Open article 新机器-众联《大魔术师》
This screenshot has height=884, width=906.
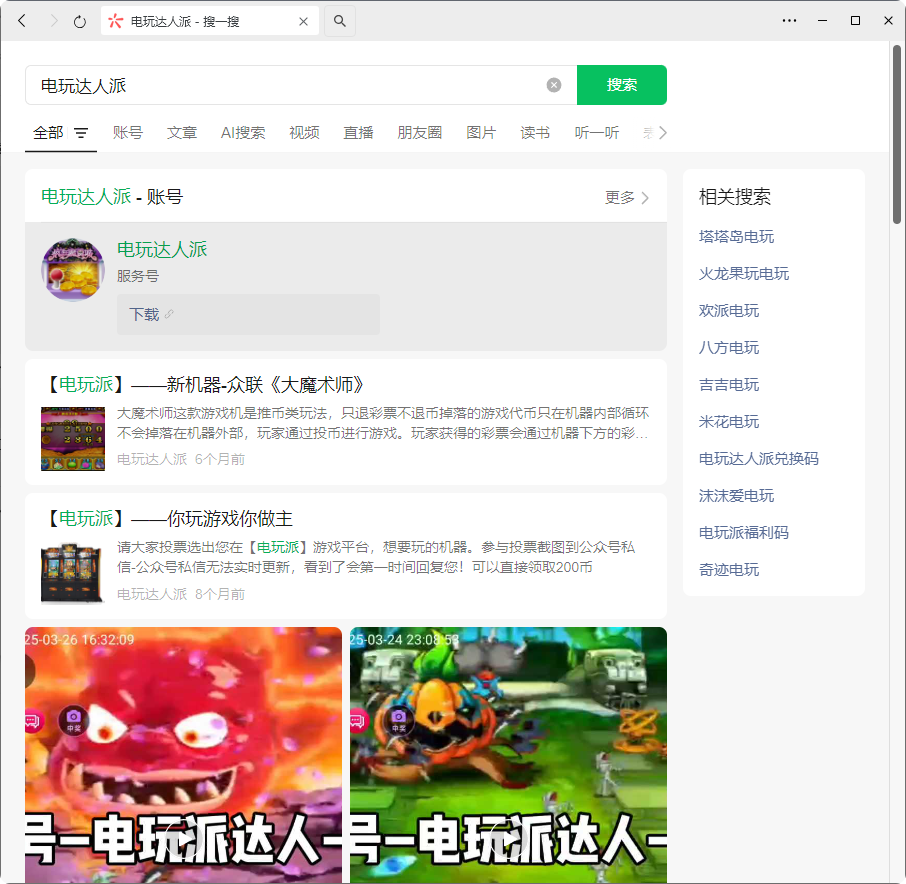(204, 384)
